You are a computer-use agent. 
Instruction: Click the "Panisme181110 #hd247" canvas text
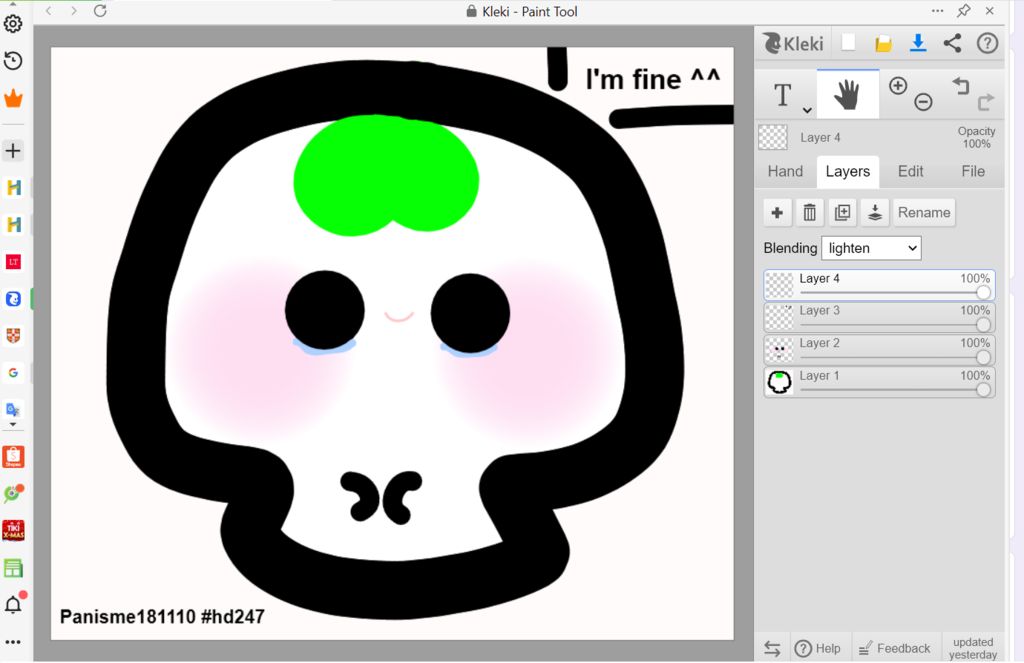[162, 617]
